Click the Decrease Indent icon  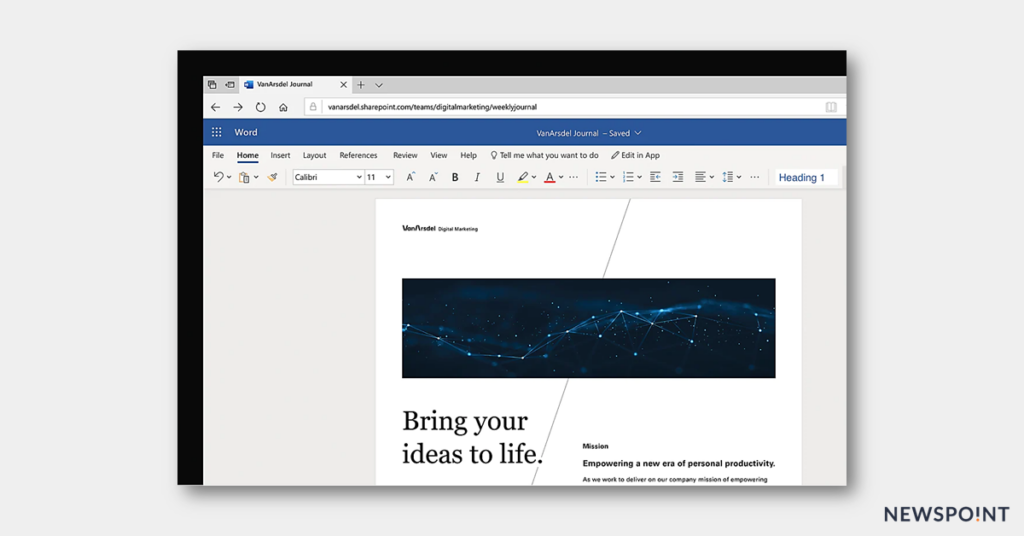[655, 177]
